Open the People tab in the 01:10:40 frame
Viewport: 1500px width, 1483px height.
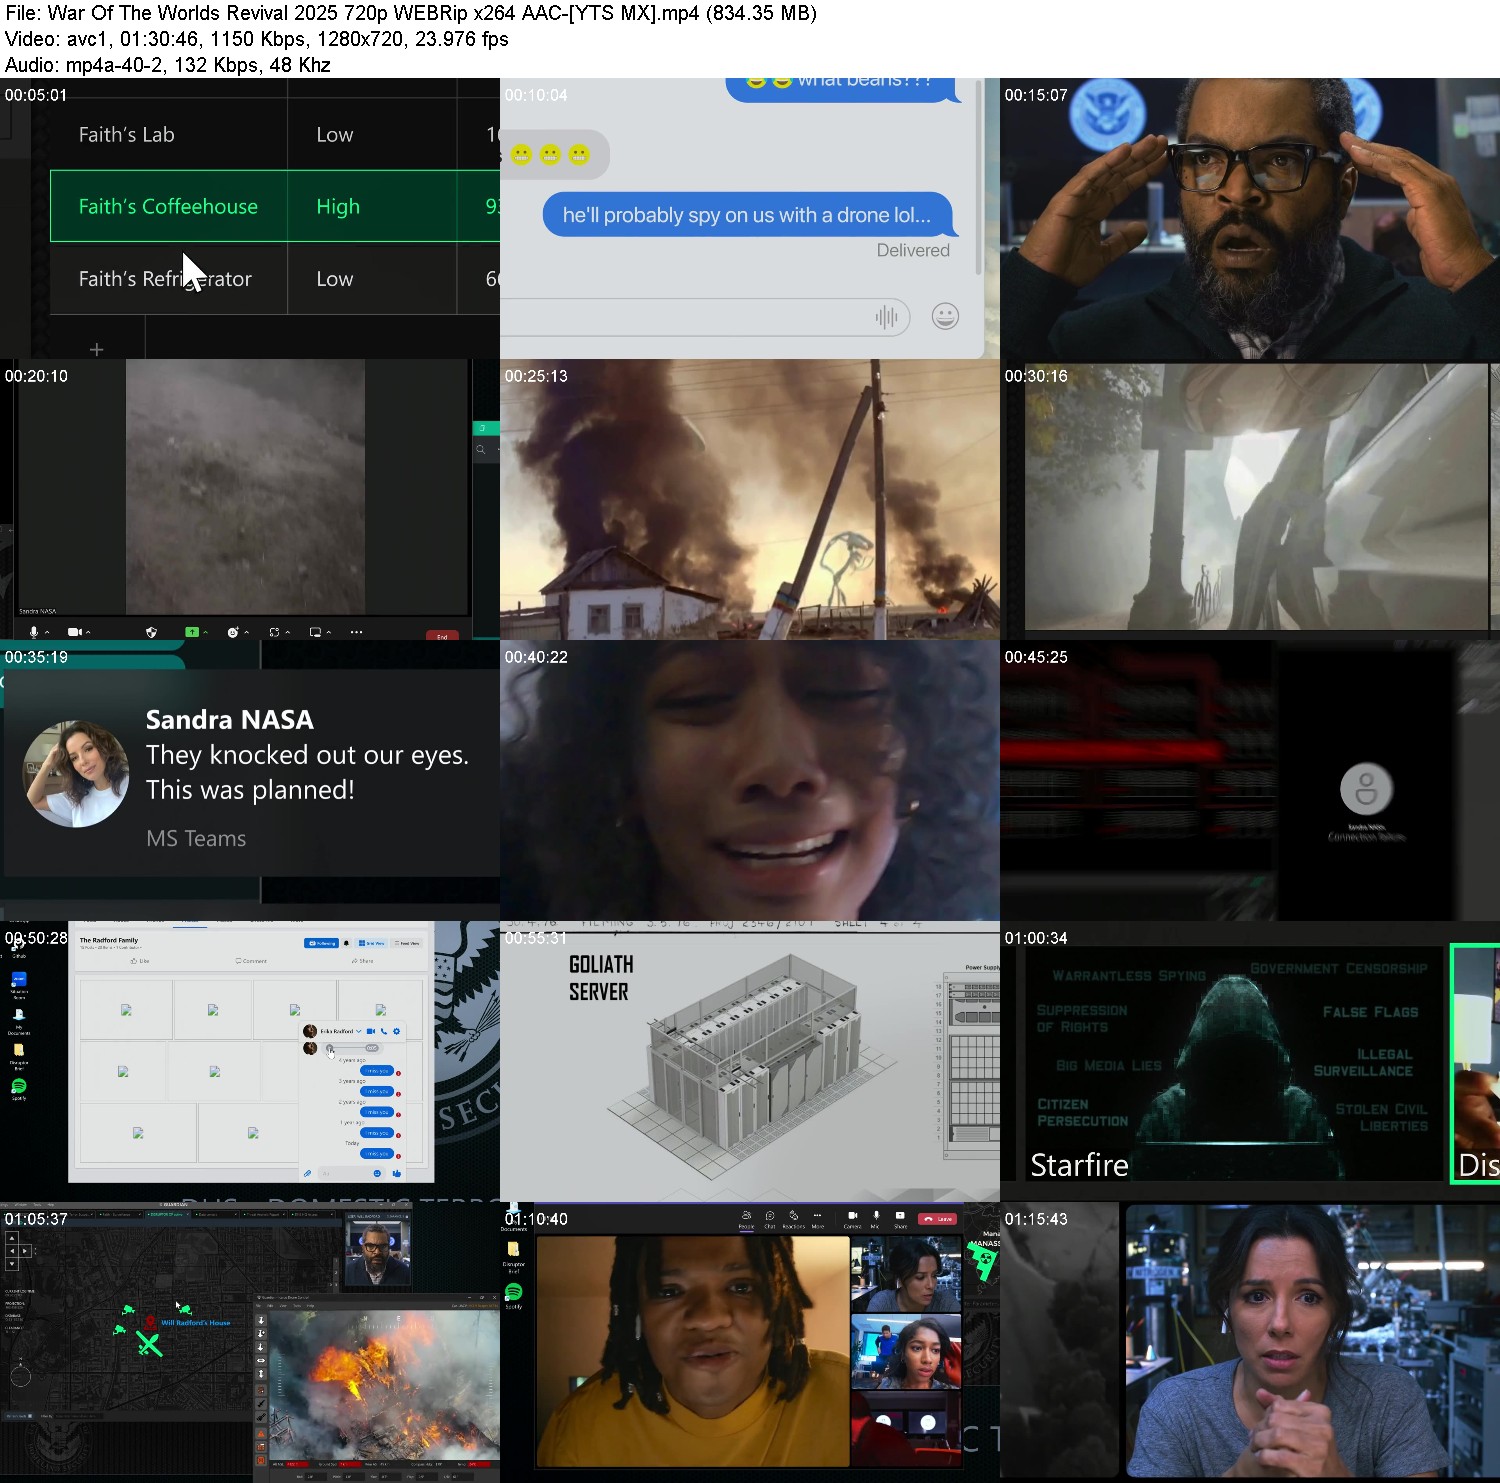(746, 1219)
